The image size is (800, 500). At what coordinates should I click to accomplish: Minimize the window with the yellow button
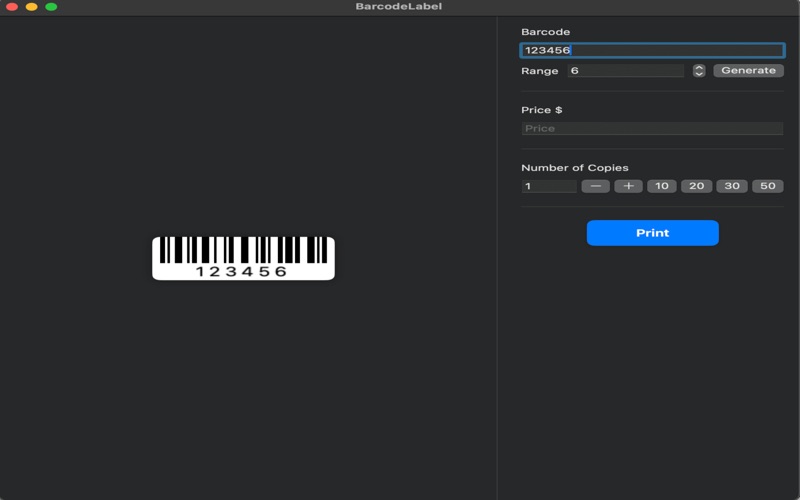pos(32,7)
